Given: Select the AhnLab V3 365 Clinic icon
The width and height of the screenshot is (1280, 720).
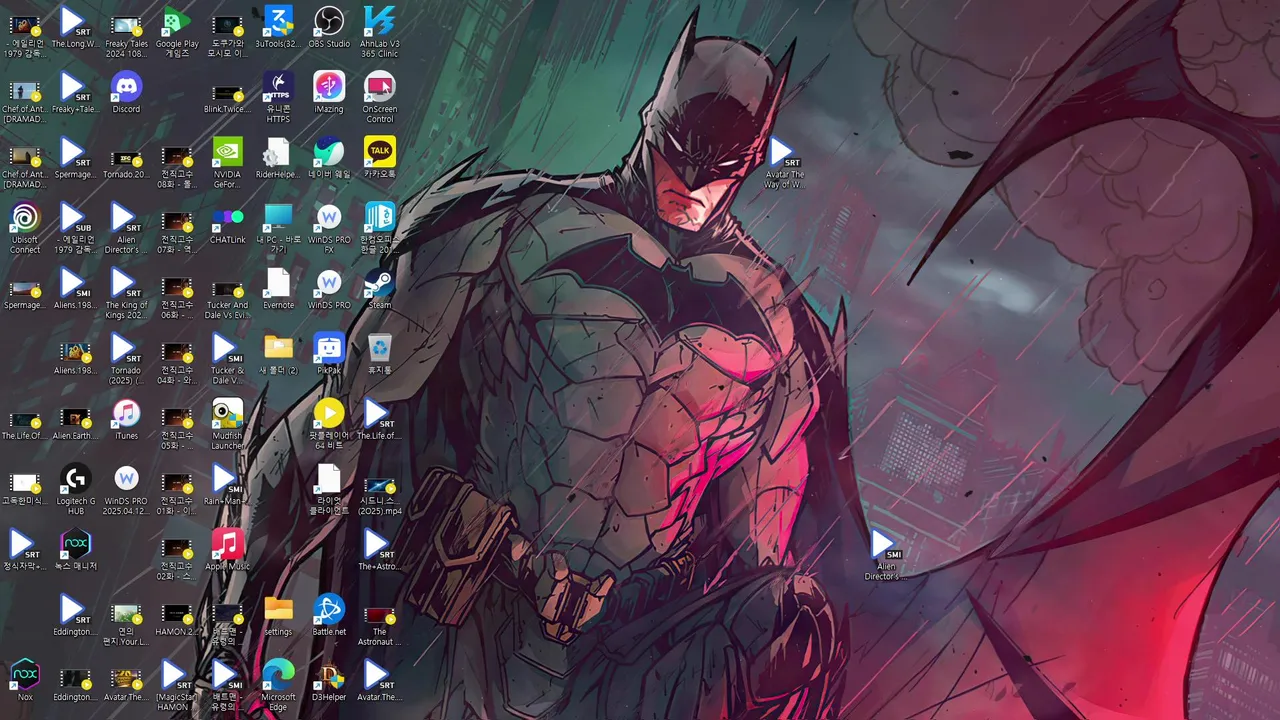Looking at the screenshot, I should [x=380, y=33].
